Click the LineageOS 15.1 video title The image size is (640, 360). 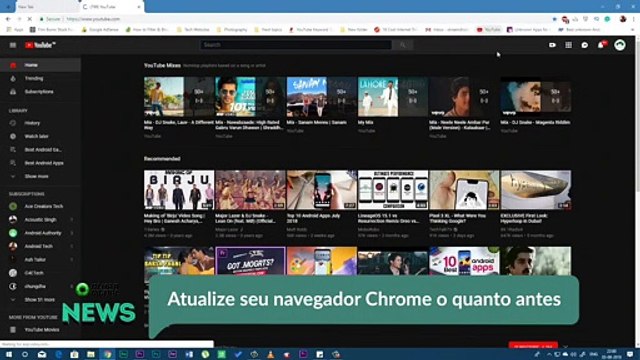[389, 218]
